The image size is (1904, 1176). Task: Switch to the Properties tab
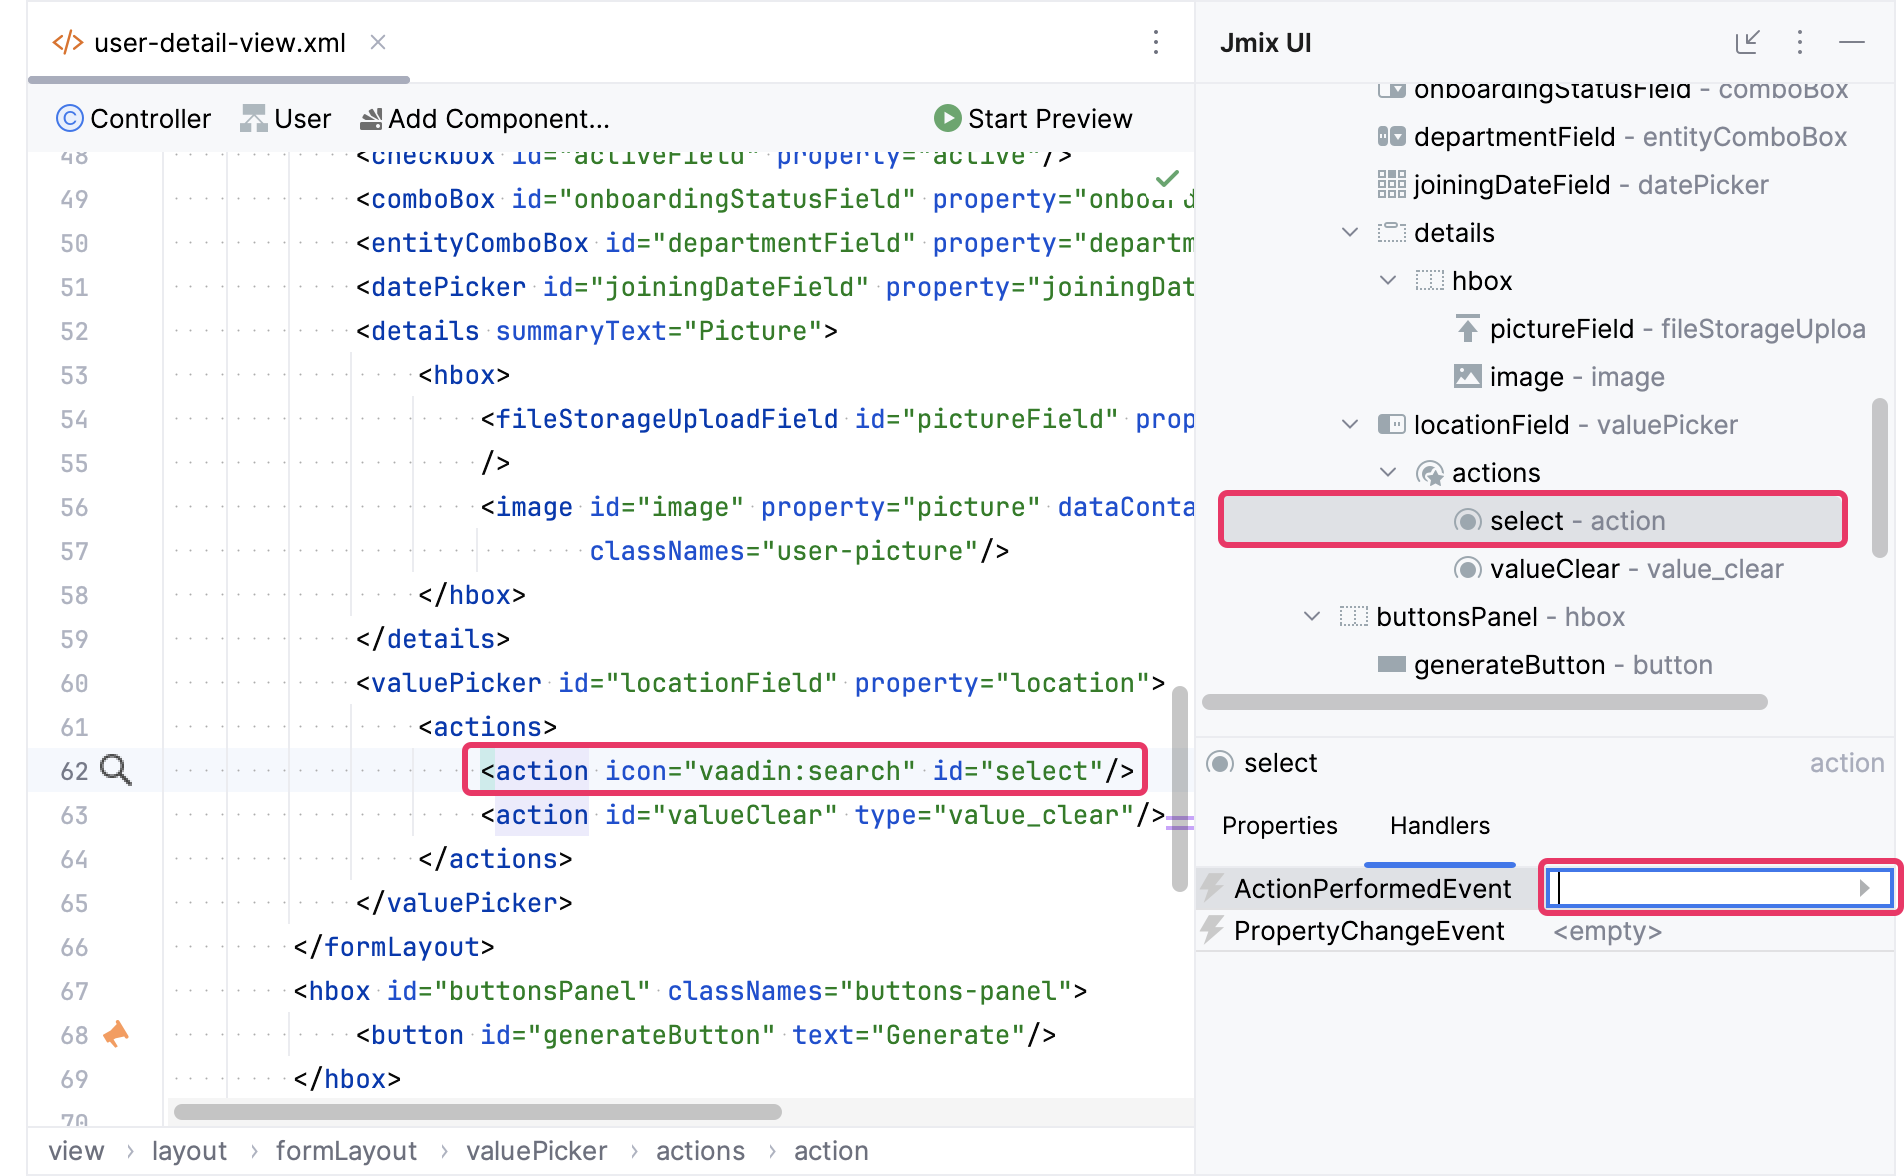(1279, 826)
